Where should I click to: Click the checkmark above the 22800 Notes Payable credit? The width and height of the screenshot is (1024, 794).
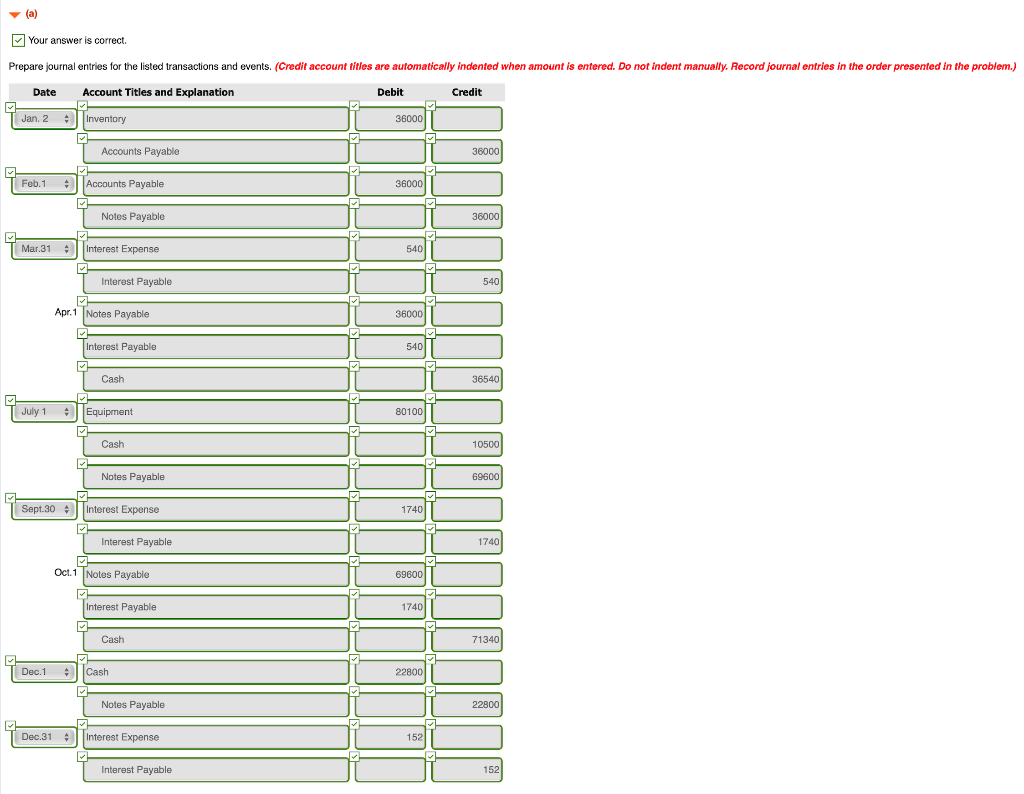(430, 691)
